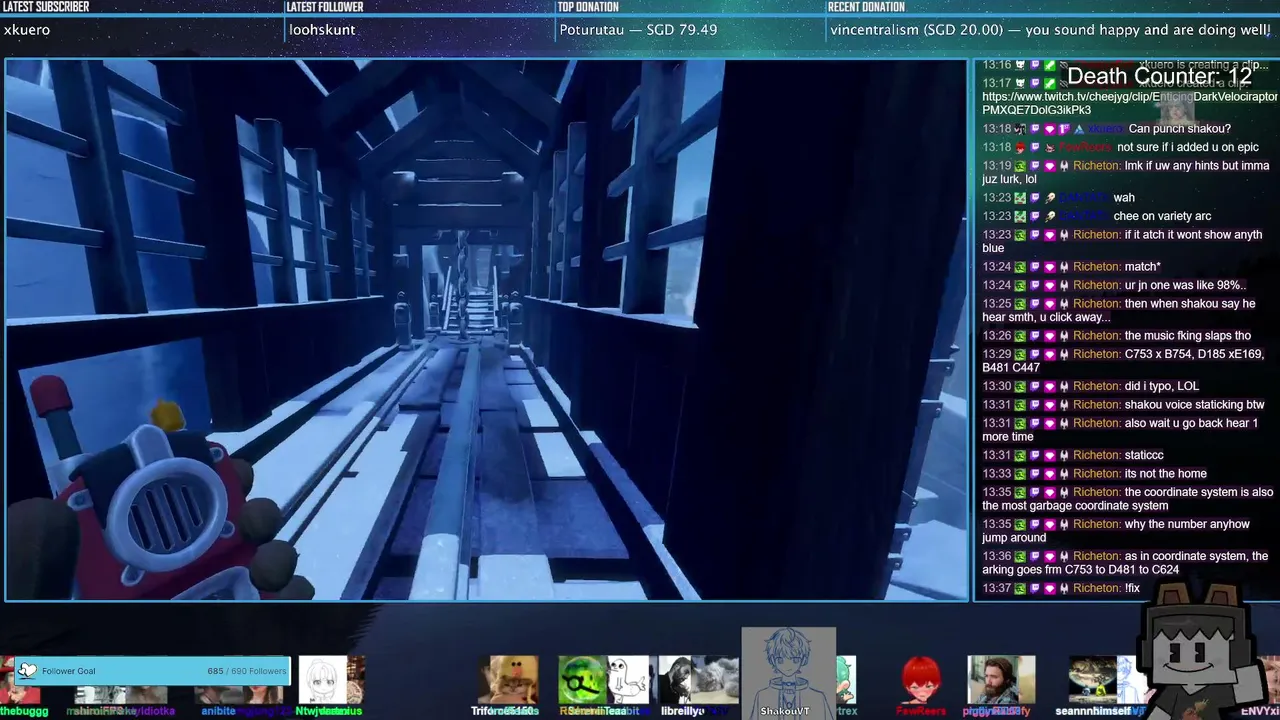Click message "ur jn one was like 98%.."
The height and width of the screenshot is (720, 1280).
tap(1184, 285)
